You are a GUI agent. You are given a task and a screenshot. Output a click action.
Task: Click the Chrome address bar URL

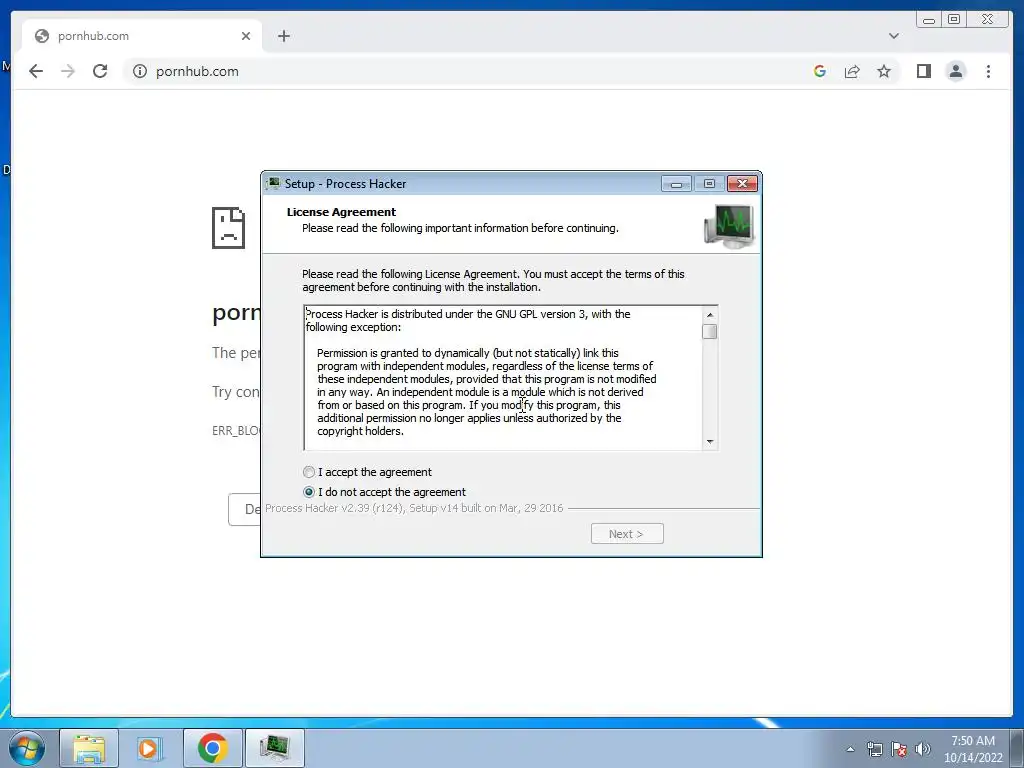tap(197, 71)
